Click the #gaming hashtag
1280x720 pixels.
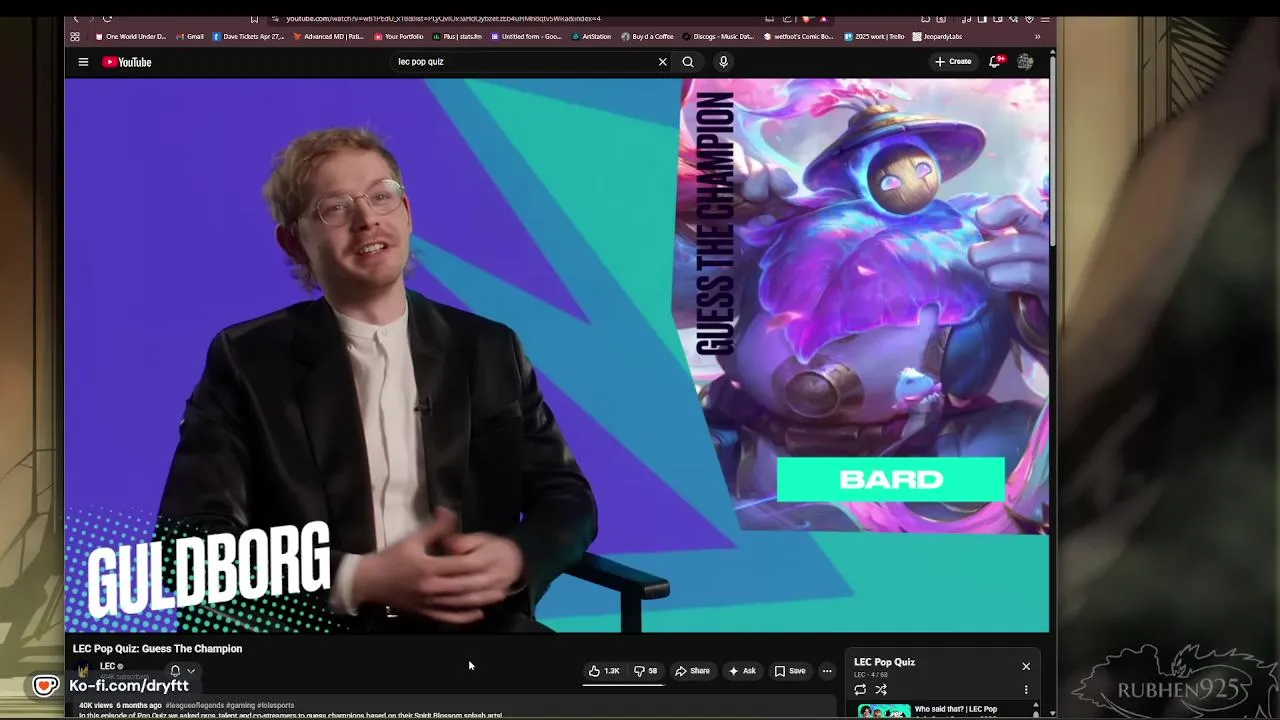(x=240, y=705)
